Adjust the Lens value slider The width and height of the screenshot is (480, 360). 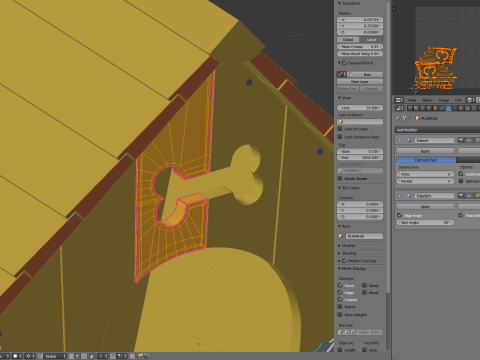360,108
